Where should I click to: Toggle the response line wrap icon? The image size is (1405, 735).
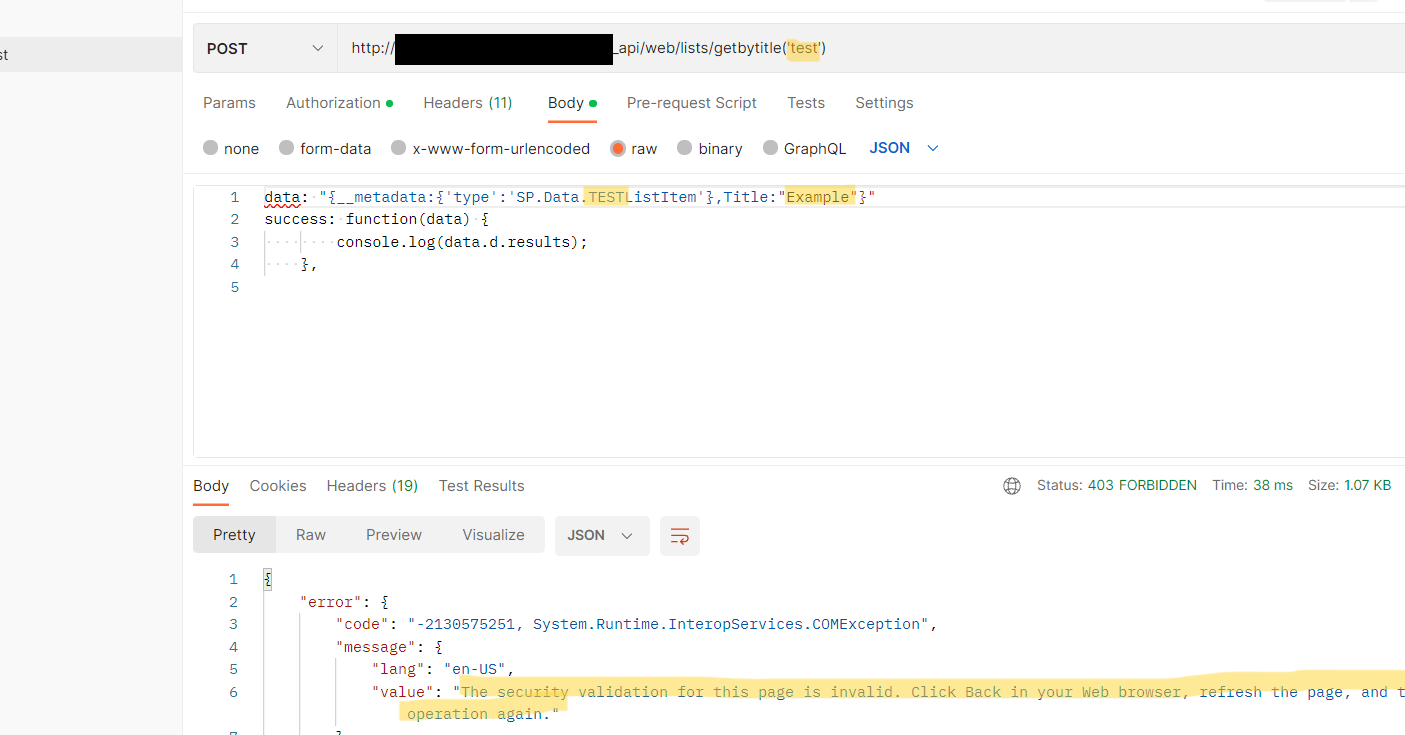(x=680, y=536)
